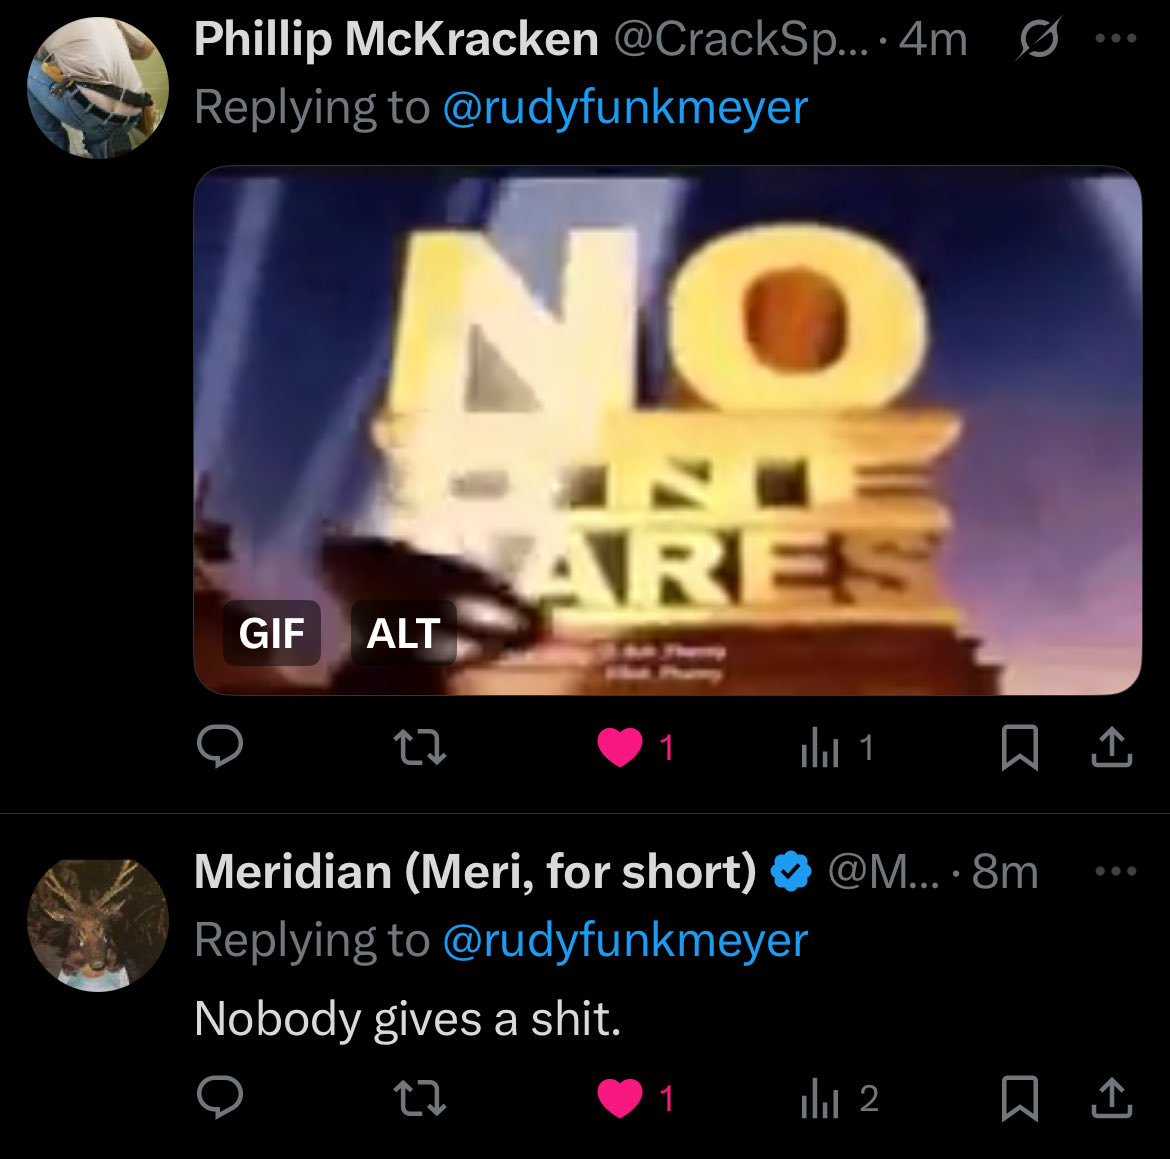
Task: Unlike Phillip McKracken's tweet via heart icon
Action: (x=619, y=747)
